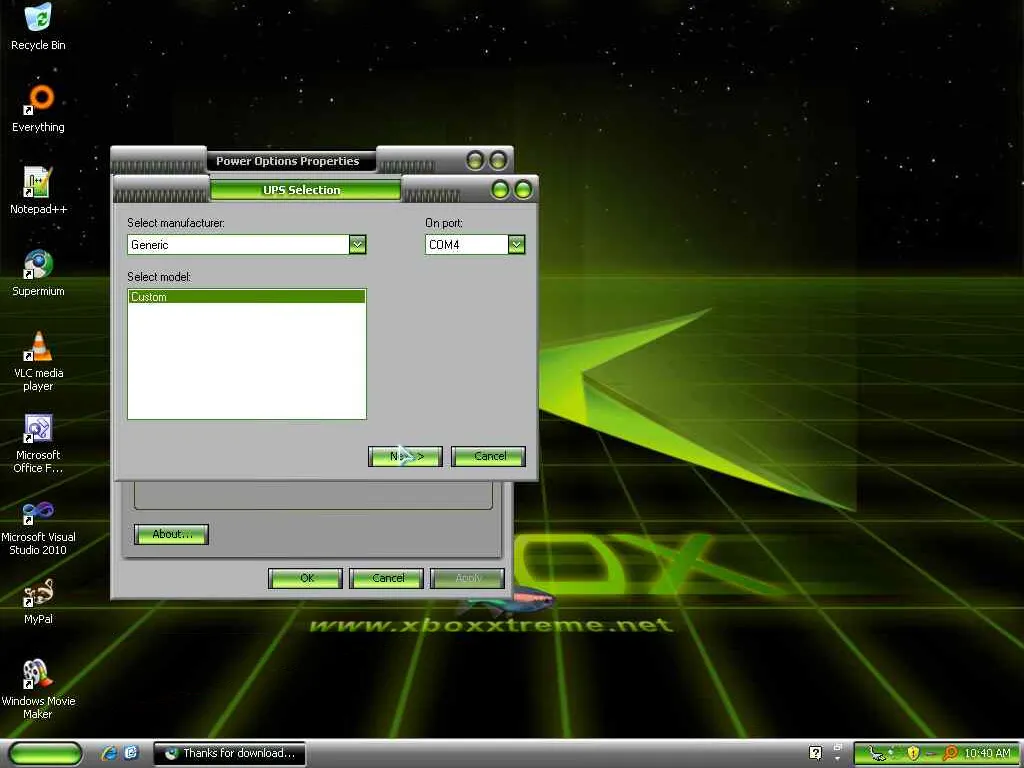1024x768 pixels.
Task: Select the Custom model in the list
Action: pos(247,297)
